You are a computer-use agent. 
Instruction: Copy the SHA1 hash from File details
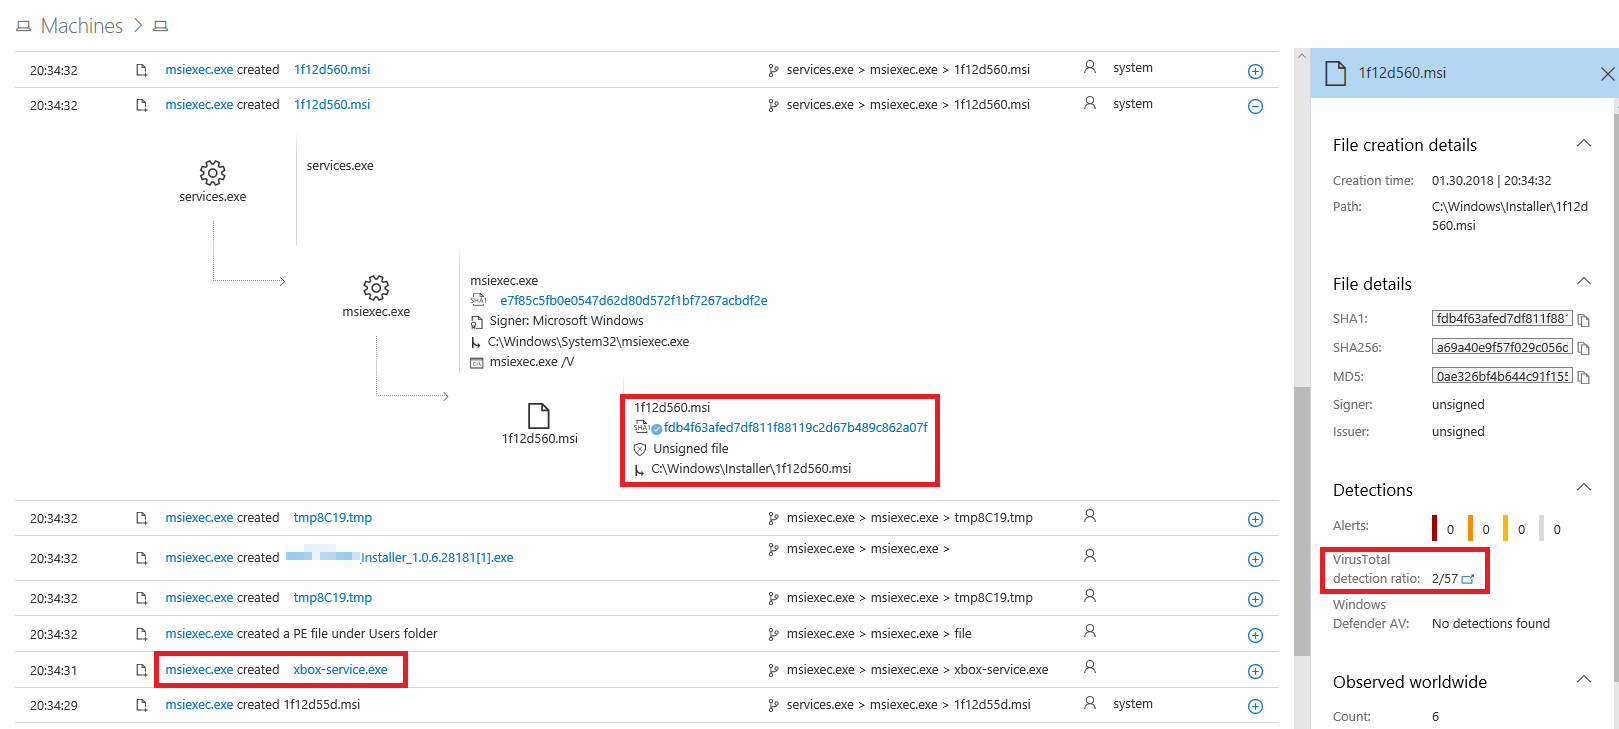pyautogui.click(x=1583, y=320)
